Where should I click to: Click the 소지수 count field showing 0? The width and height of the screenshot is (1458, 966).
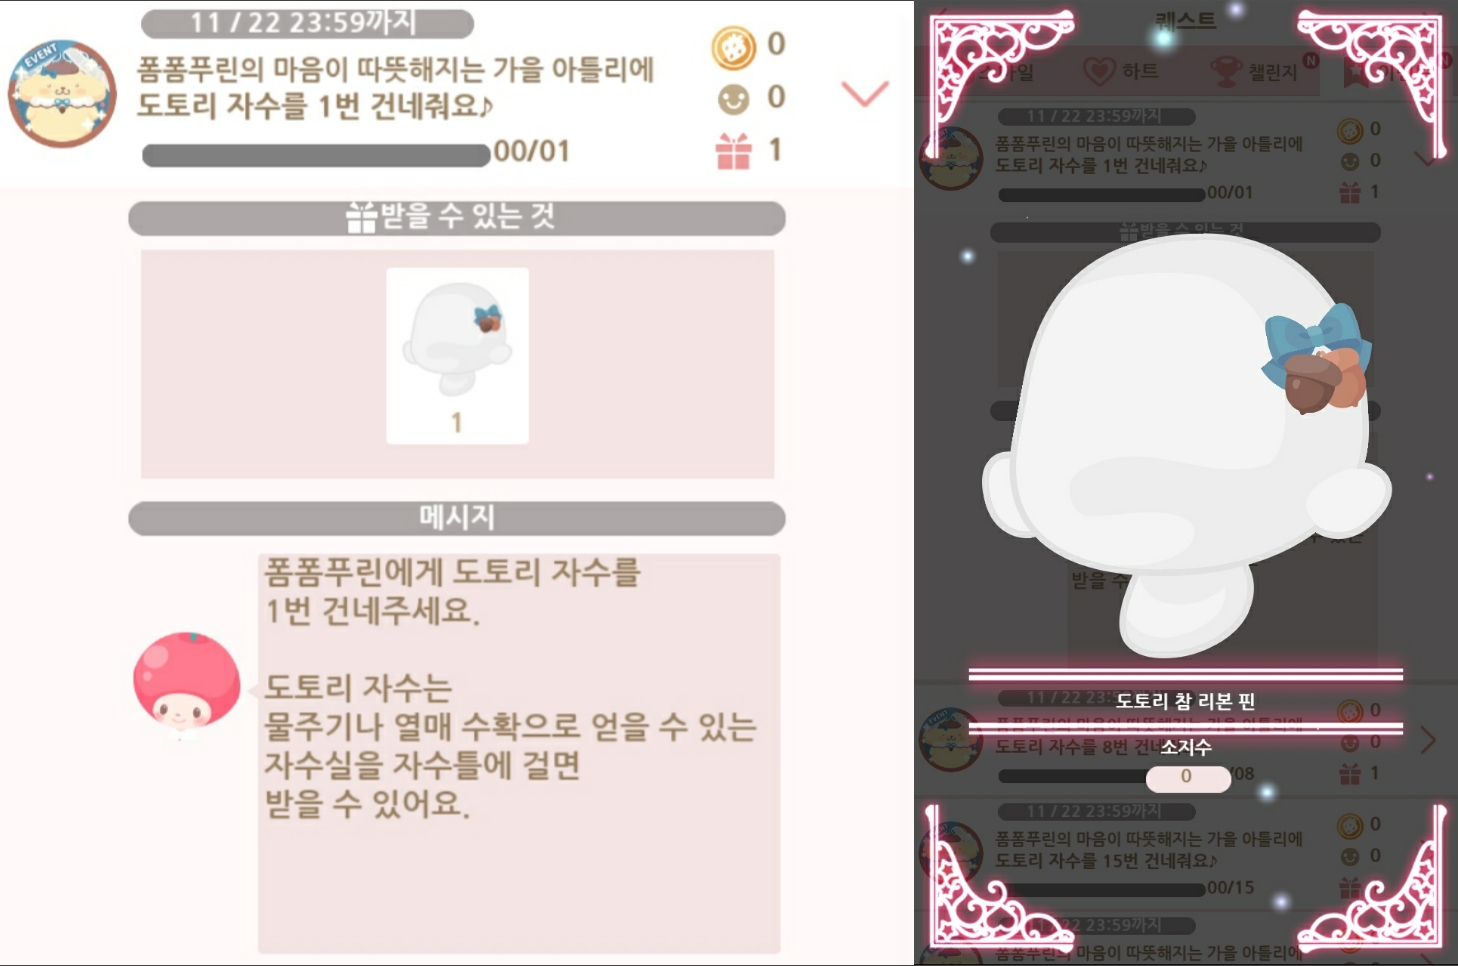pyautogui.click(x=1187, y=777)
